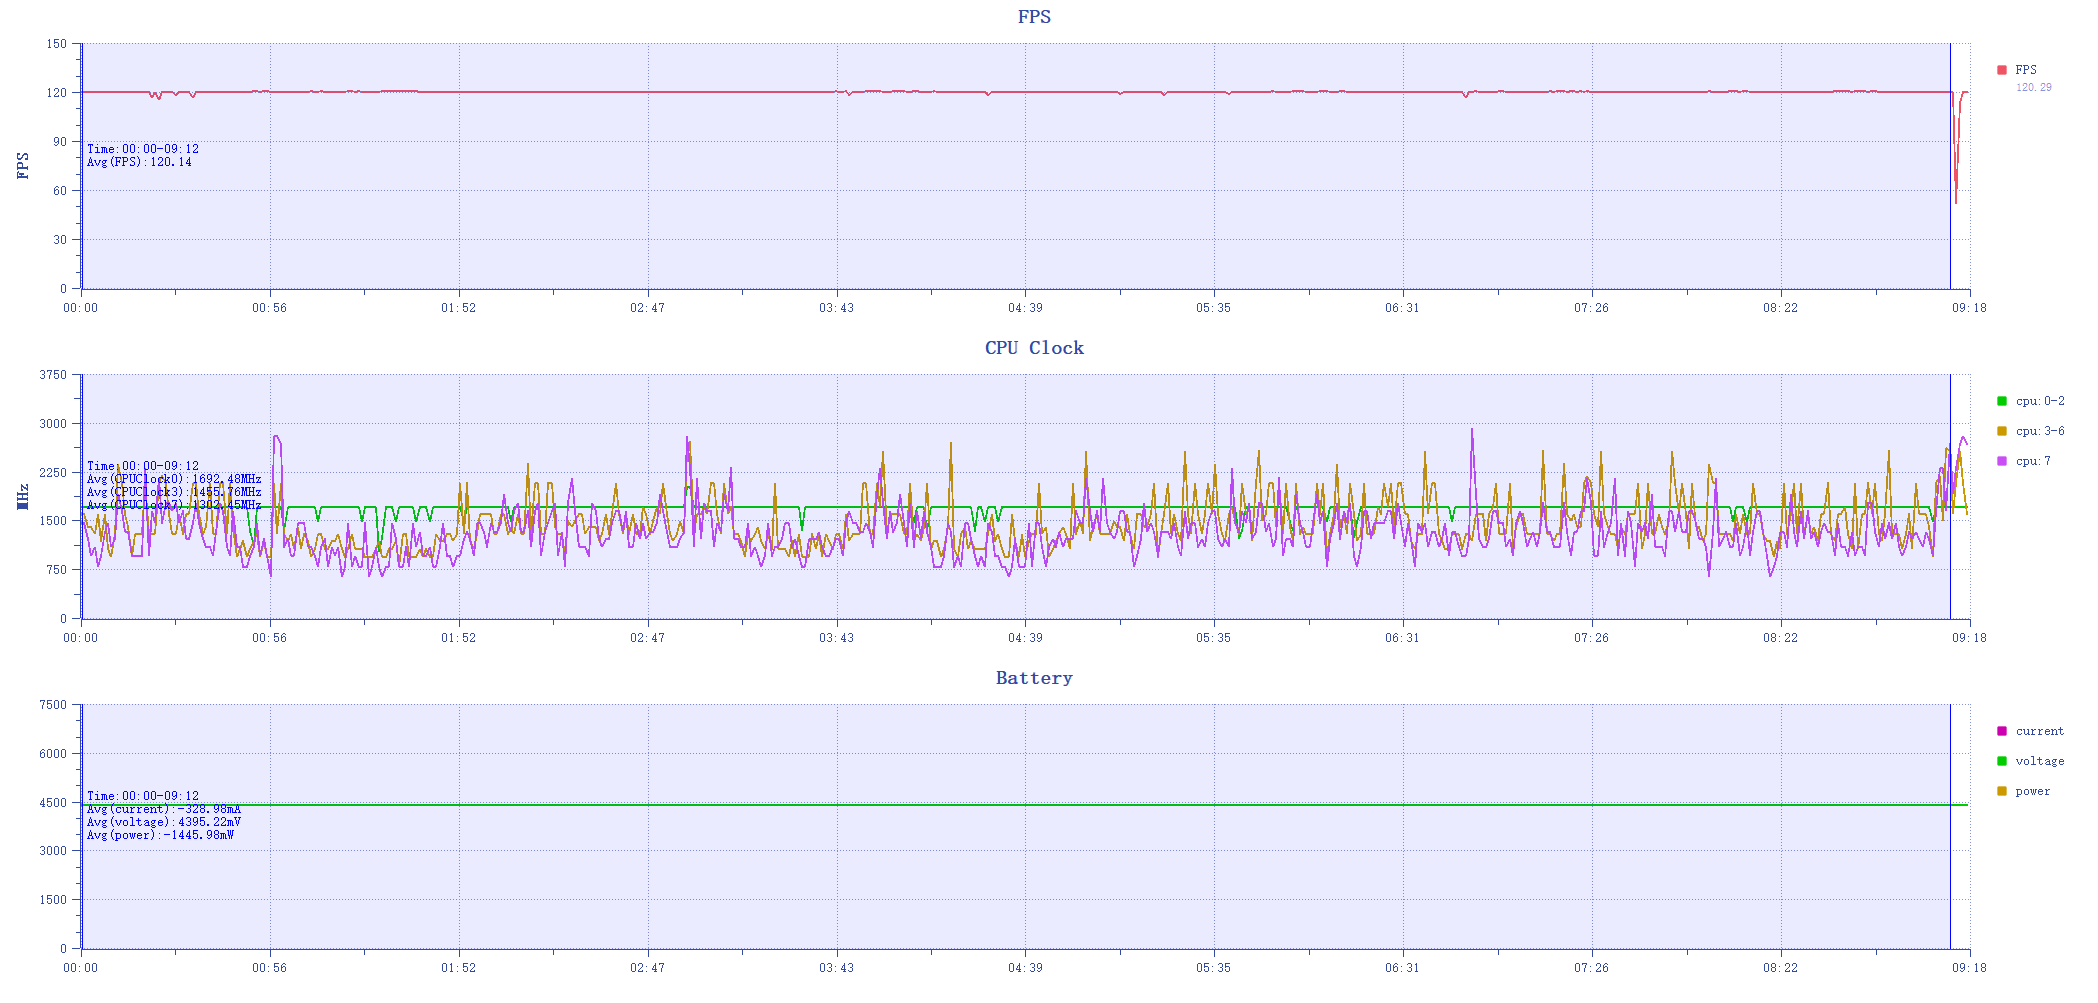The image size is (2098, 1003).
Task: Click the magenta current legend marker
Action: point(2001,731)
